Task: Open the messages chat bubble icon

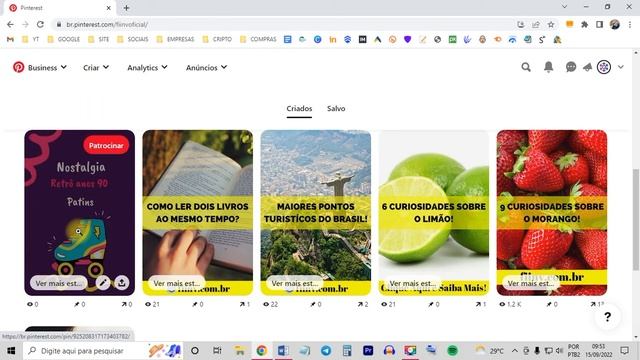Action: (571, 67)
